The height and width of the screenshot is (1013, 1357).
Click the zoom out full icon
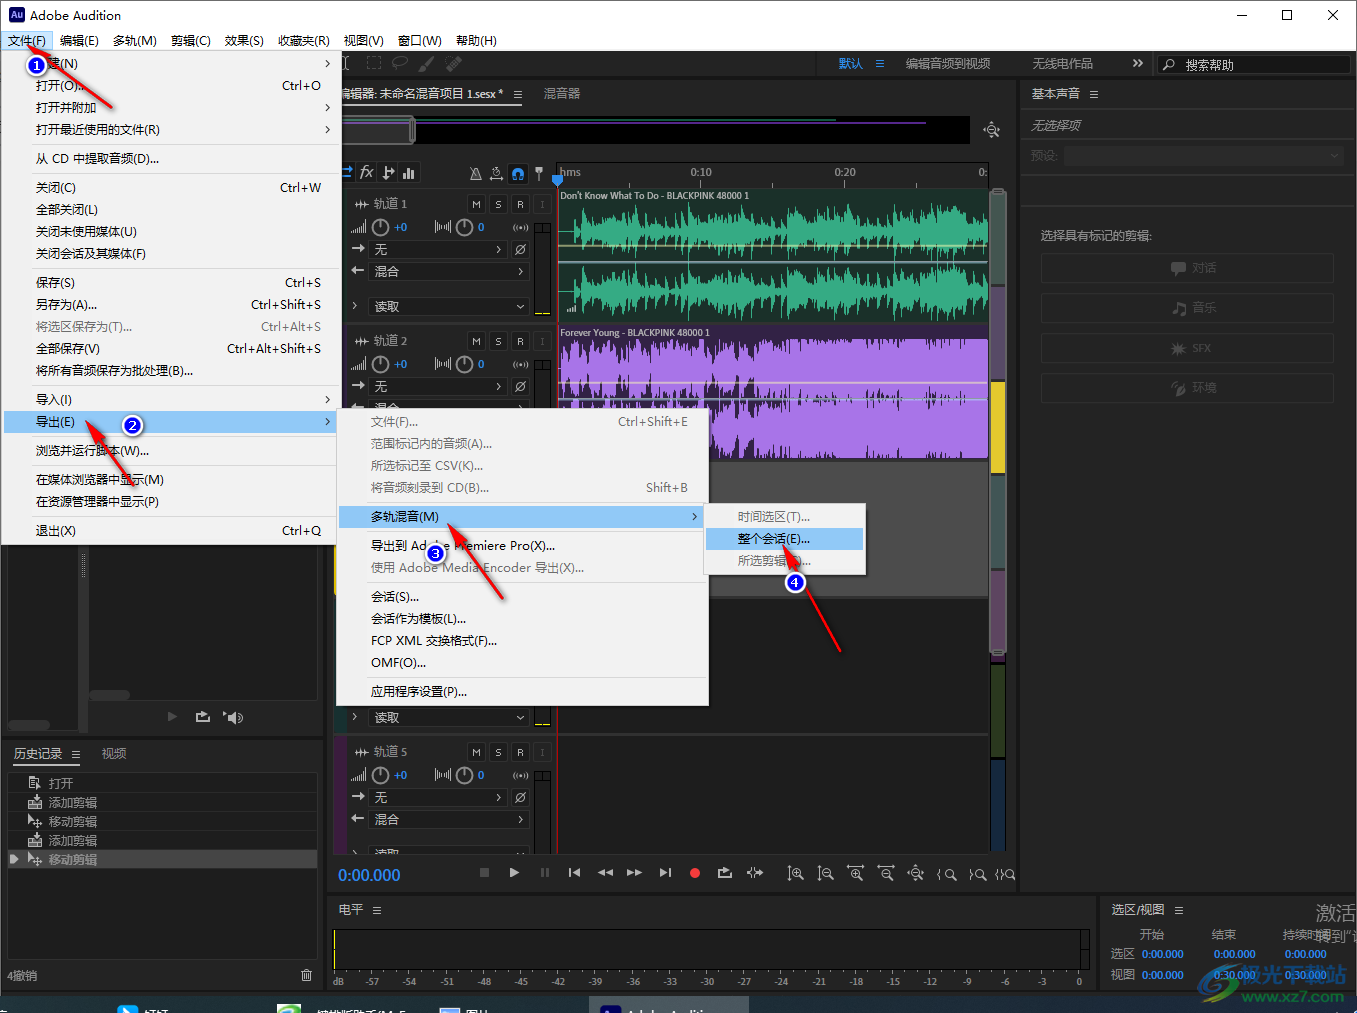(x=915, y=873)
